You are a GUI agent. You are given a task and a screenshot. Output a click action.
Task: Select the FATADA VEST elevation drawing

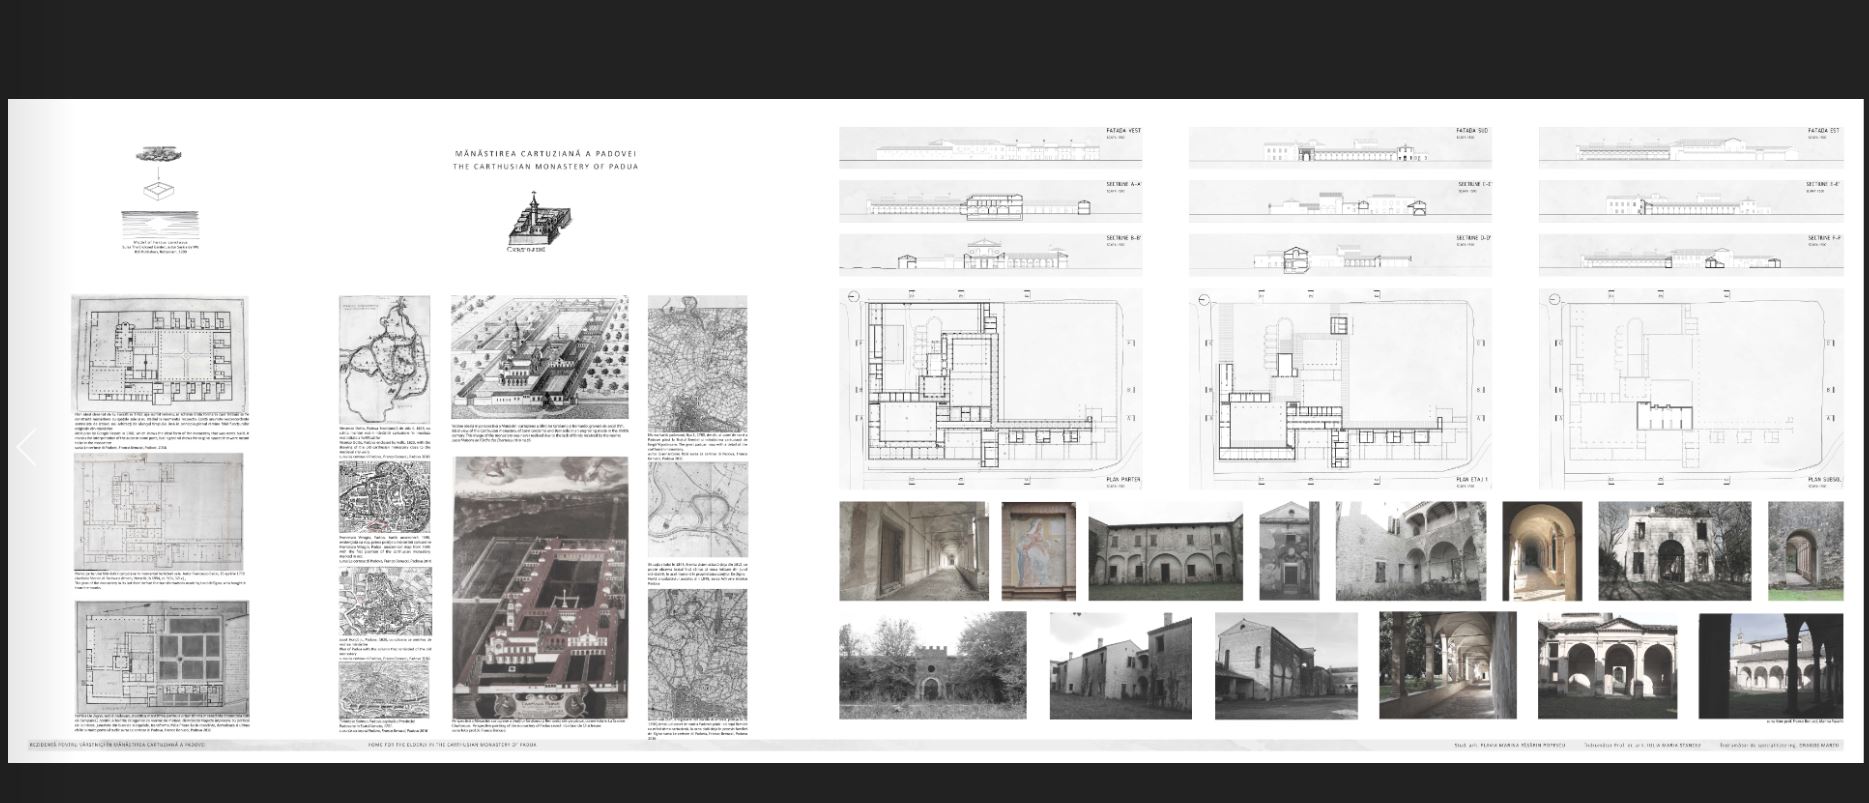(x=990, y=148)
